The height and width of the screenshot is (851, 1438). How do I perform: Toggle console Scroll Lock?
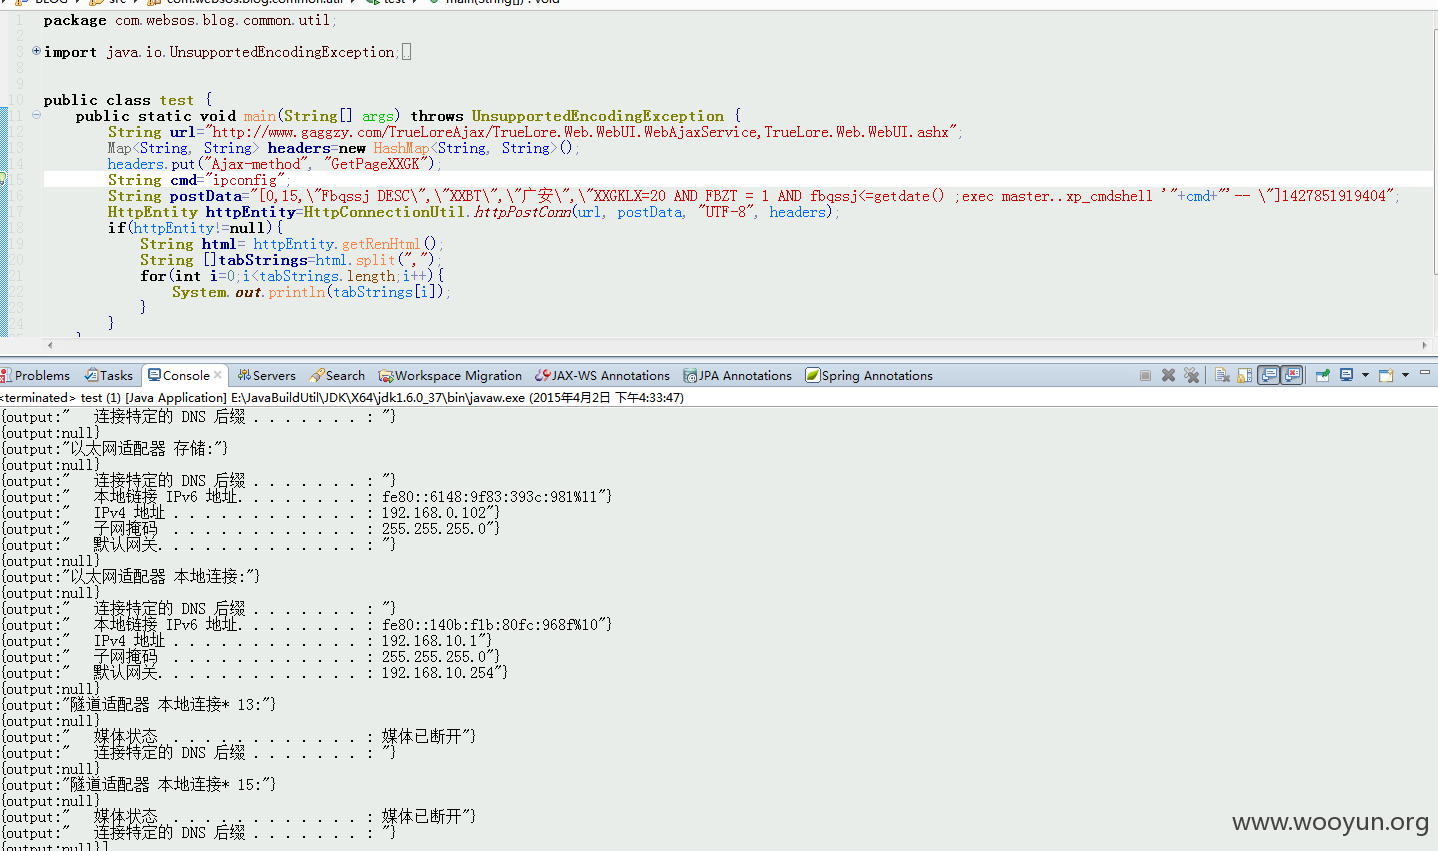point(1244,376)
